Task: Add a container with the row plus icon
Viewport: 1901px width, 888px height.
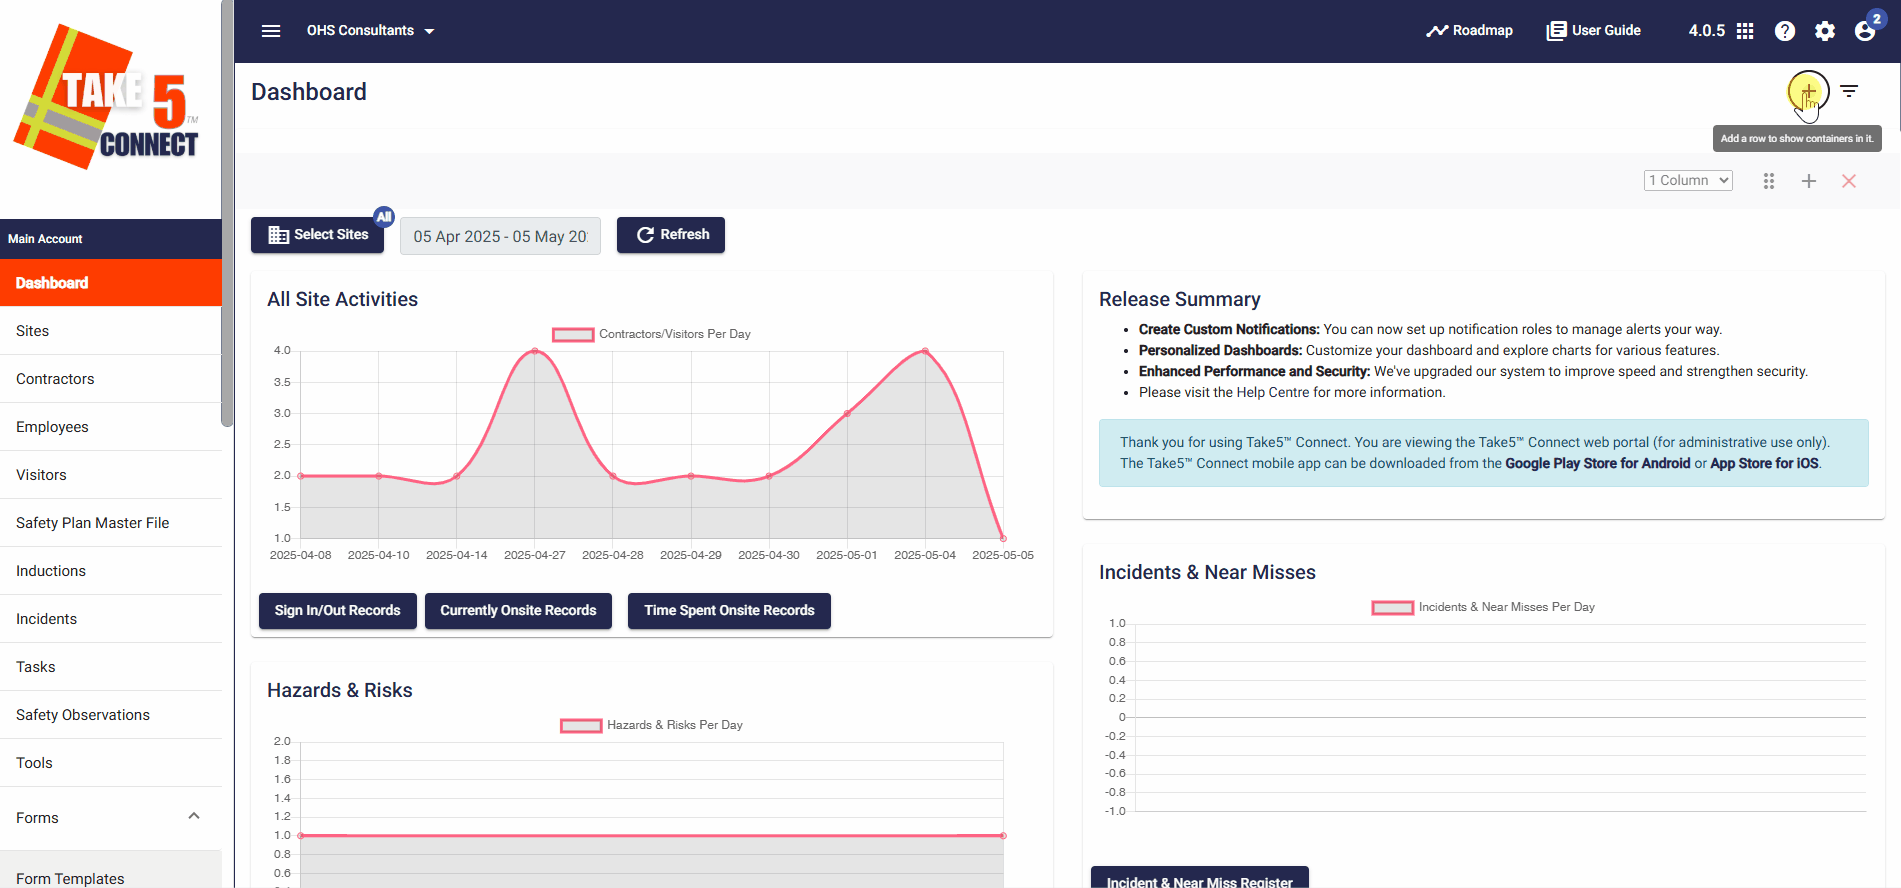Action: (1809, 181)
